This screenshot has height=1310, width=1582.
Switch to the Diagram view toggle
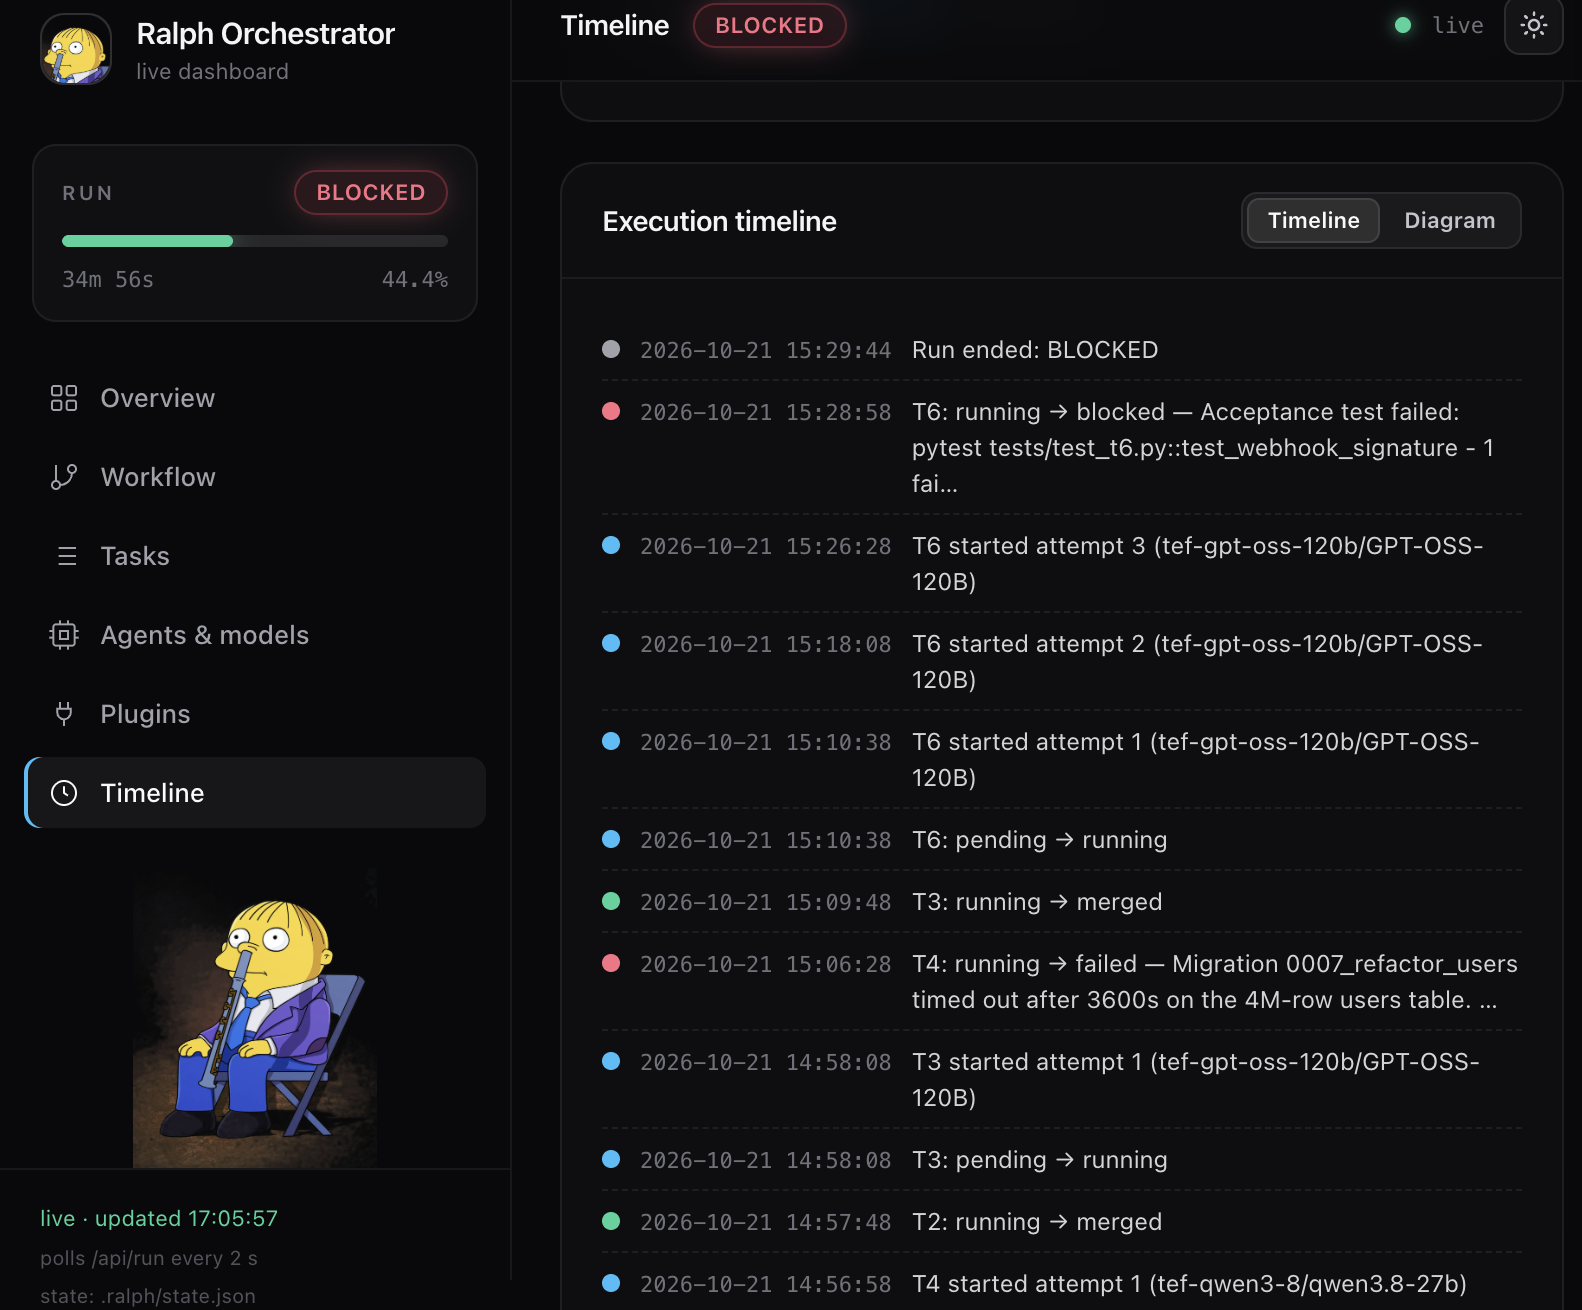pos(1449,220)
